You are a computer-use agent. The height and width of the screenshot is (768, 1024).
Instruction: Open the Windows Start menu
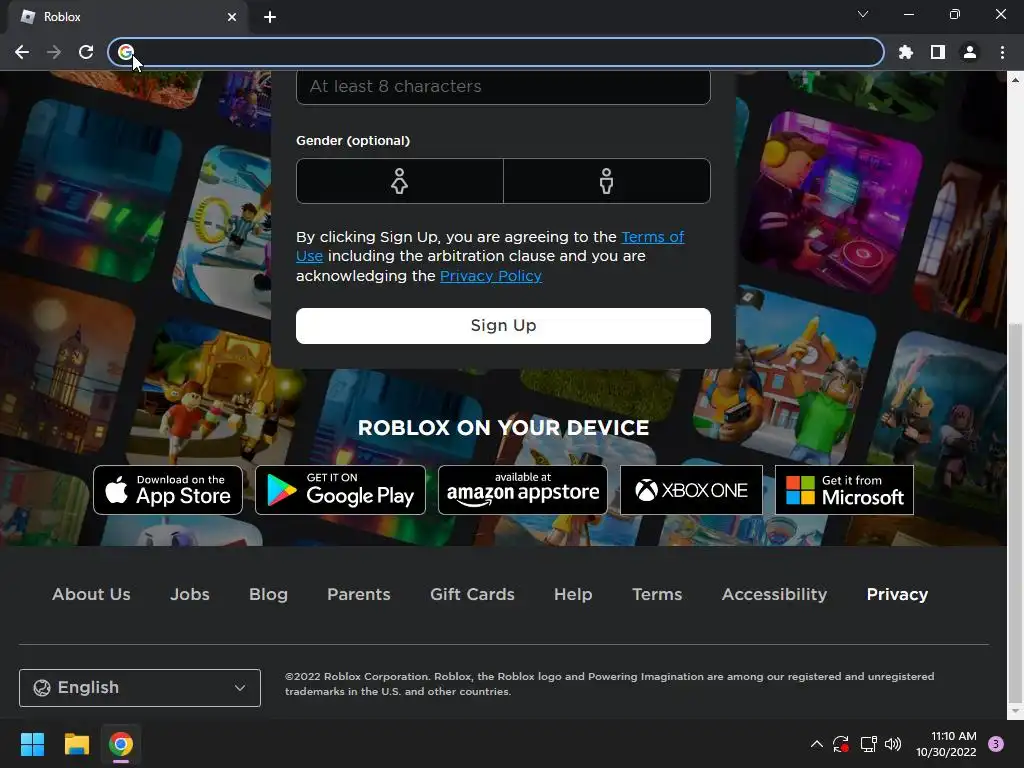point(32,744)
